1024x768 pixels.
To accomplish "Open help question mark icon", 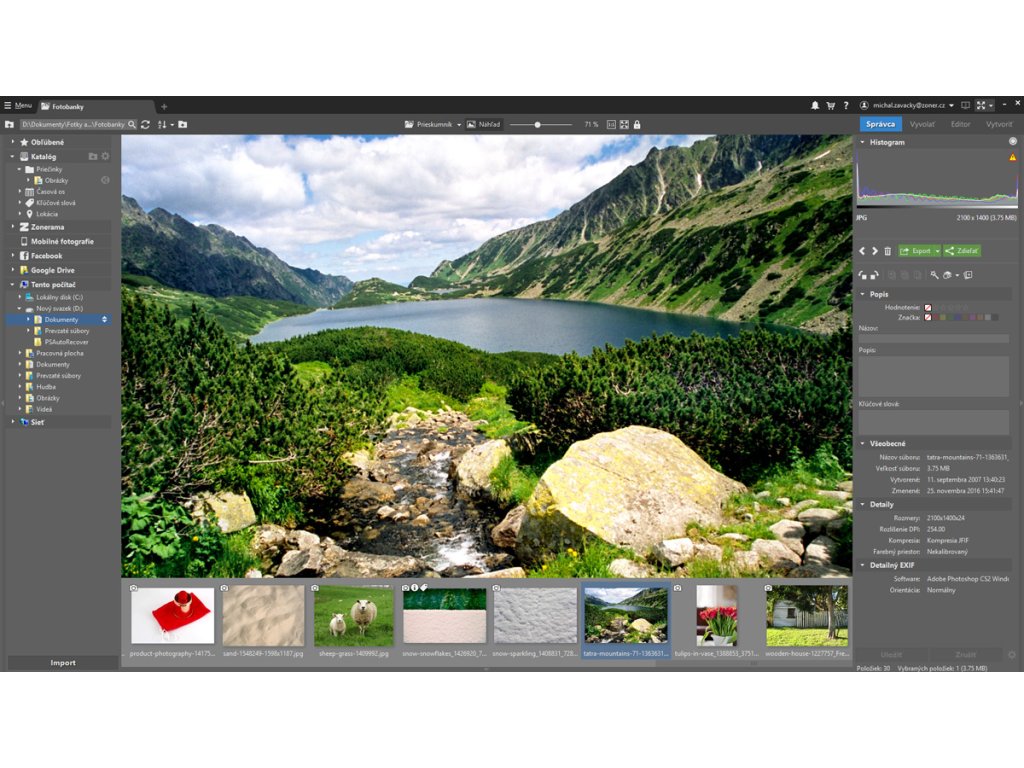I will pos(846,105).
